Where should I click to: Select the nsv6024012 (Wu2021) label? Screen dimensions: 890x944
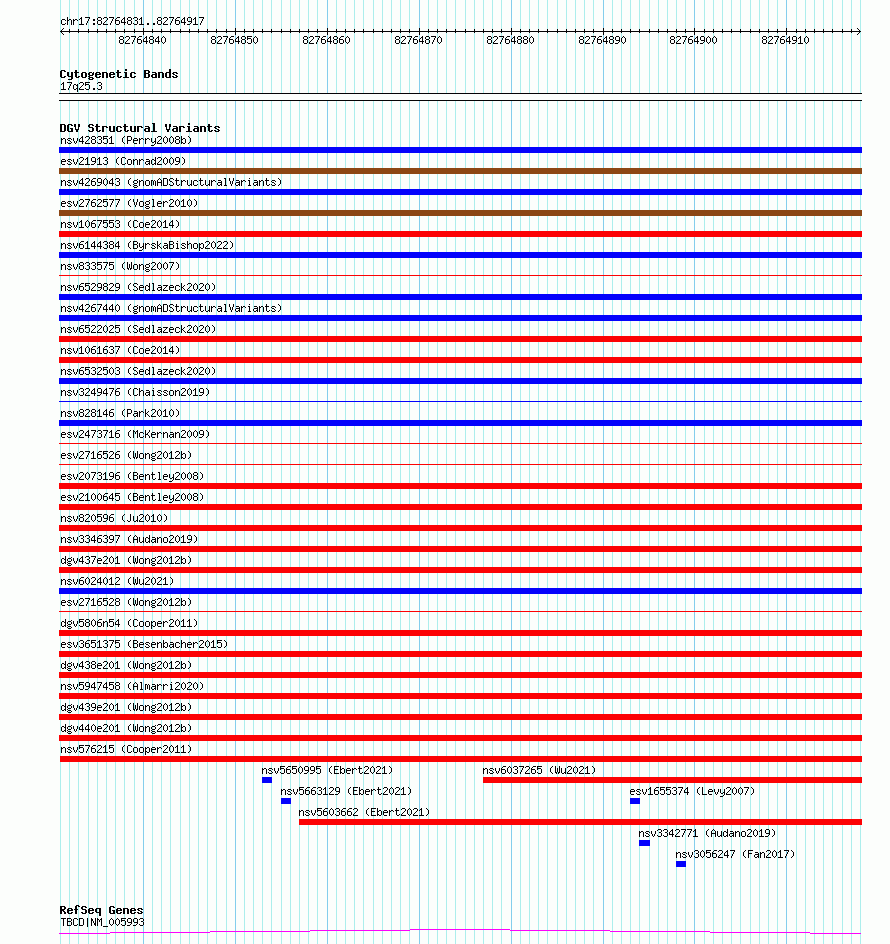[117, 583]
